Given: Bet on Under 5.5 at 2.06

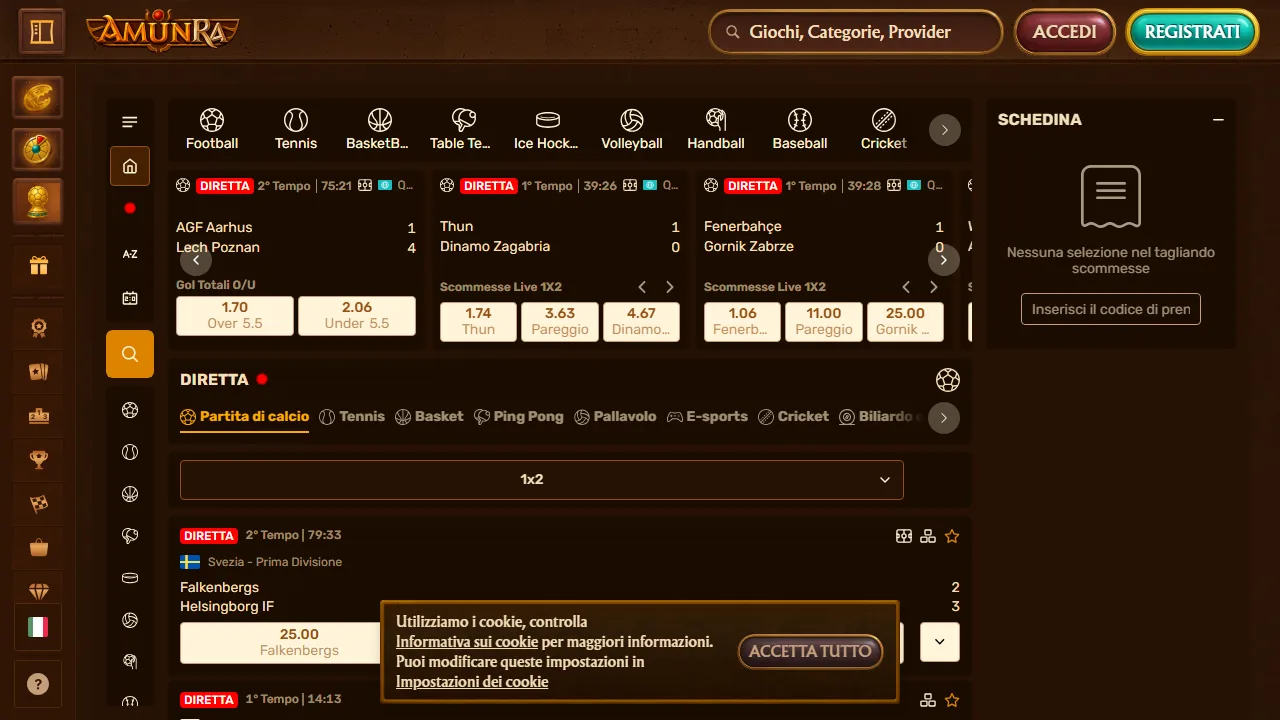Looking at the screenshot, I should click(x=357, y=316).
